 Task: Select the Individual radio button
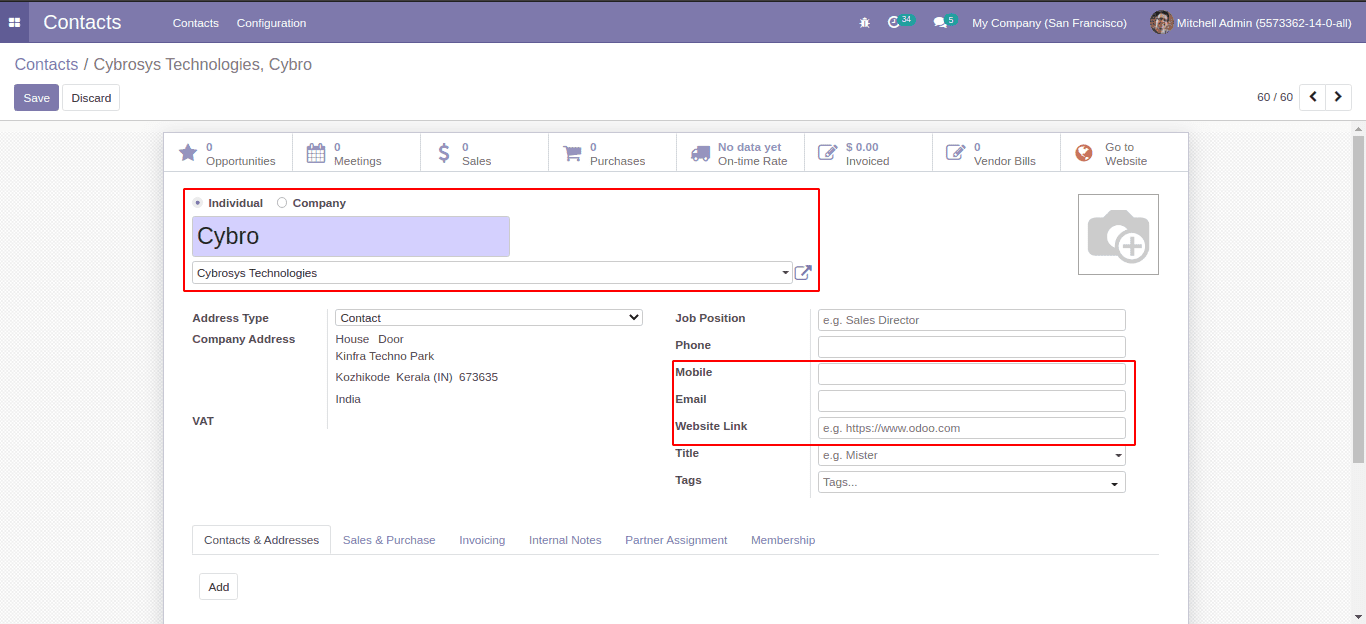tap(198, 203)
